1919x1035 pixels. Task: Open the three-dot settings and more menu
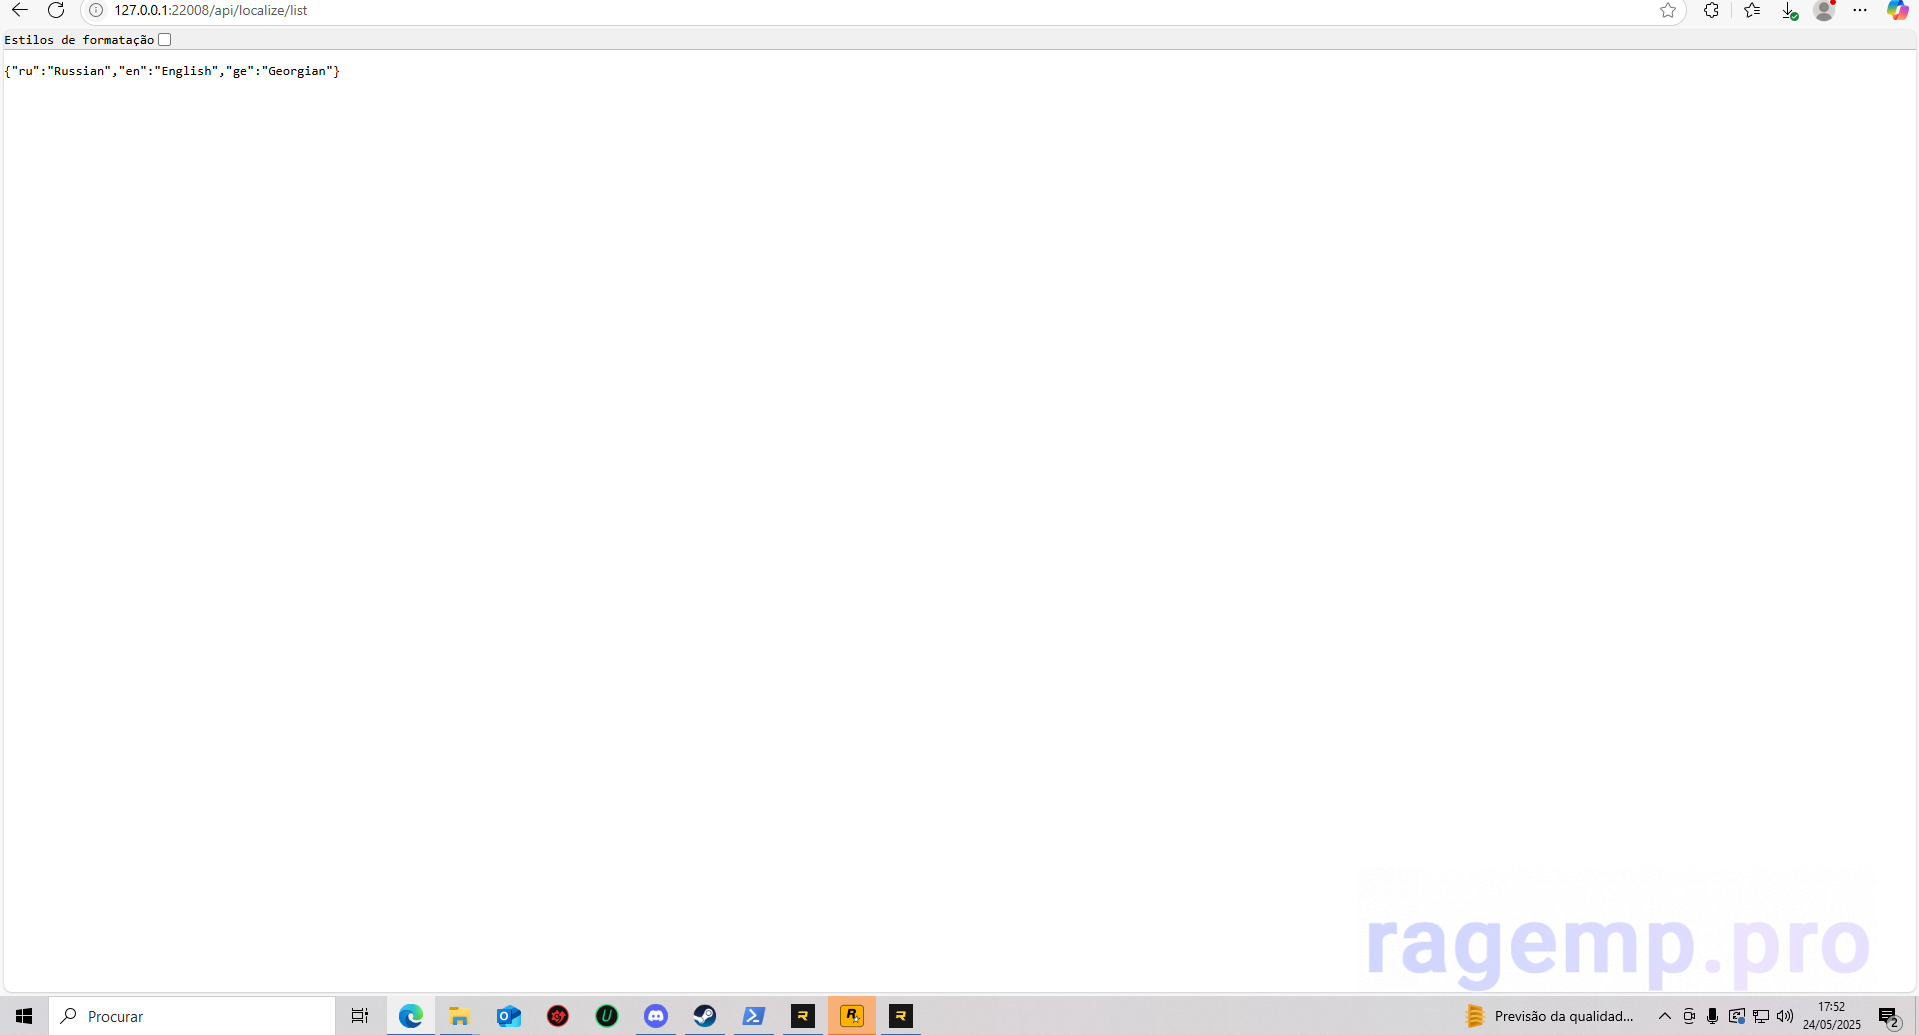1860,10
